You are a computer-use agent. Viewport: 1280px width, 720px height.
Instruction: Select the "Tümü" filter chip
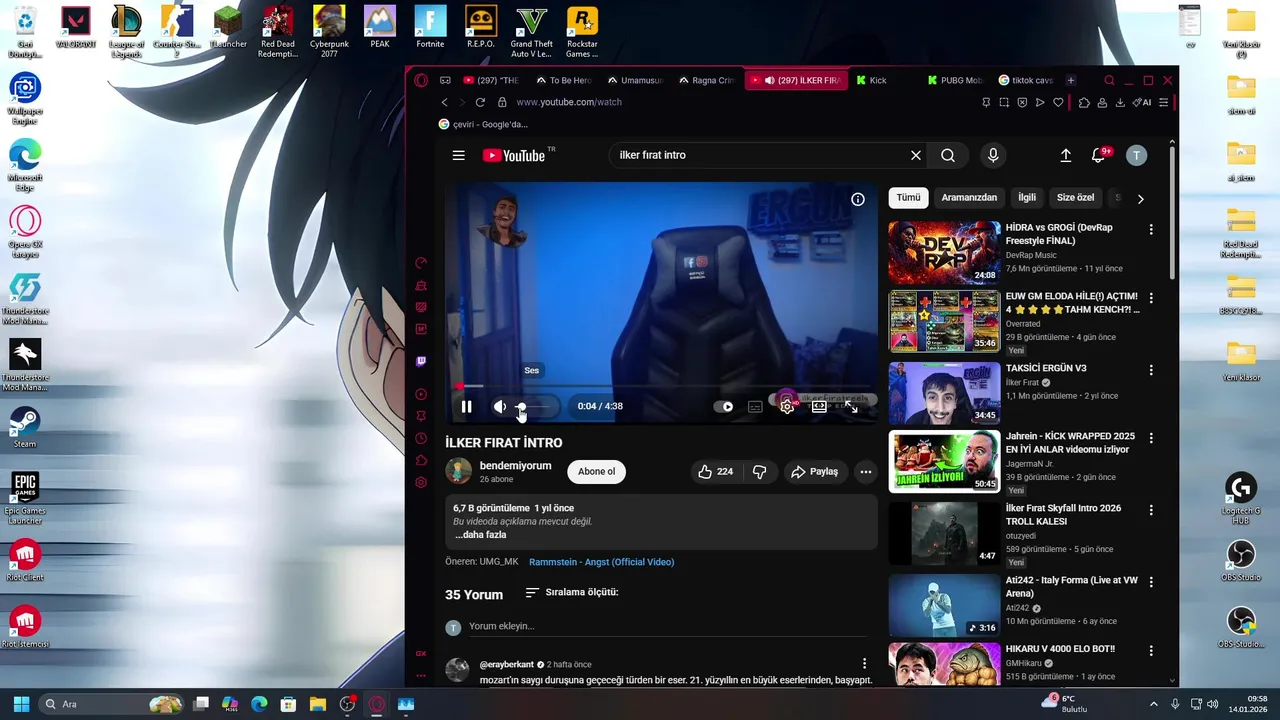pyautogui.click(x=908, y=198)
